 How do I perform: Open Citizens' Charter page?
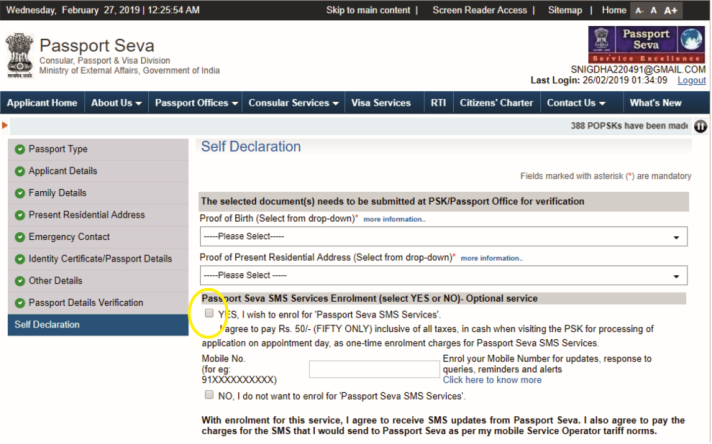click(496, 103)
